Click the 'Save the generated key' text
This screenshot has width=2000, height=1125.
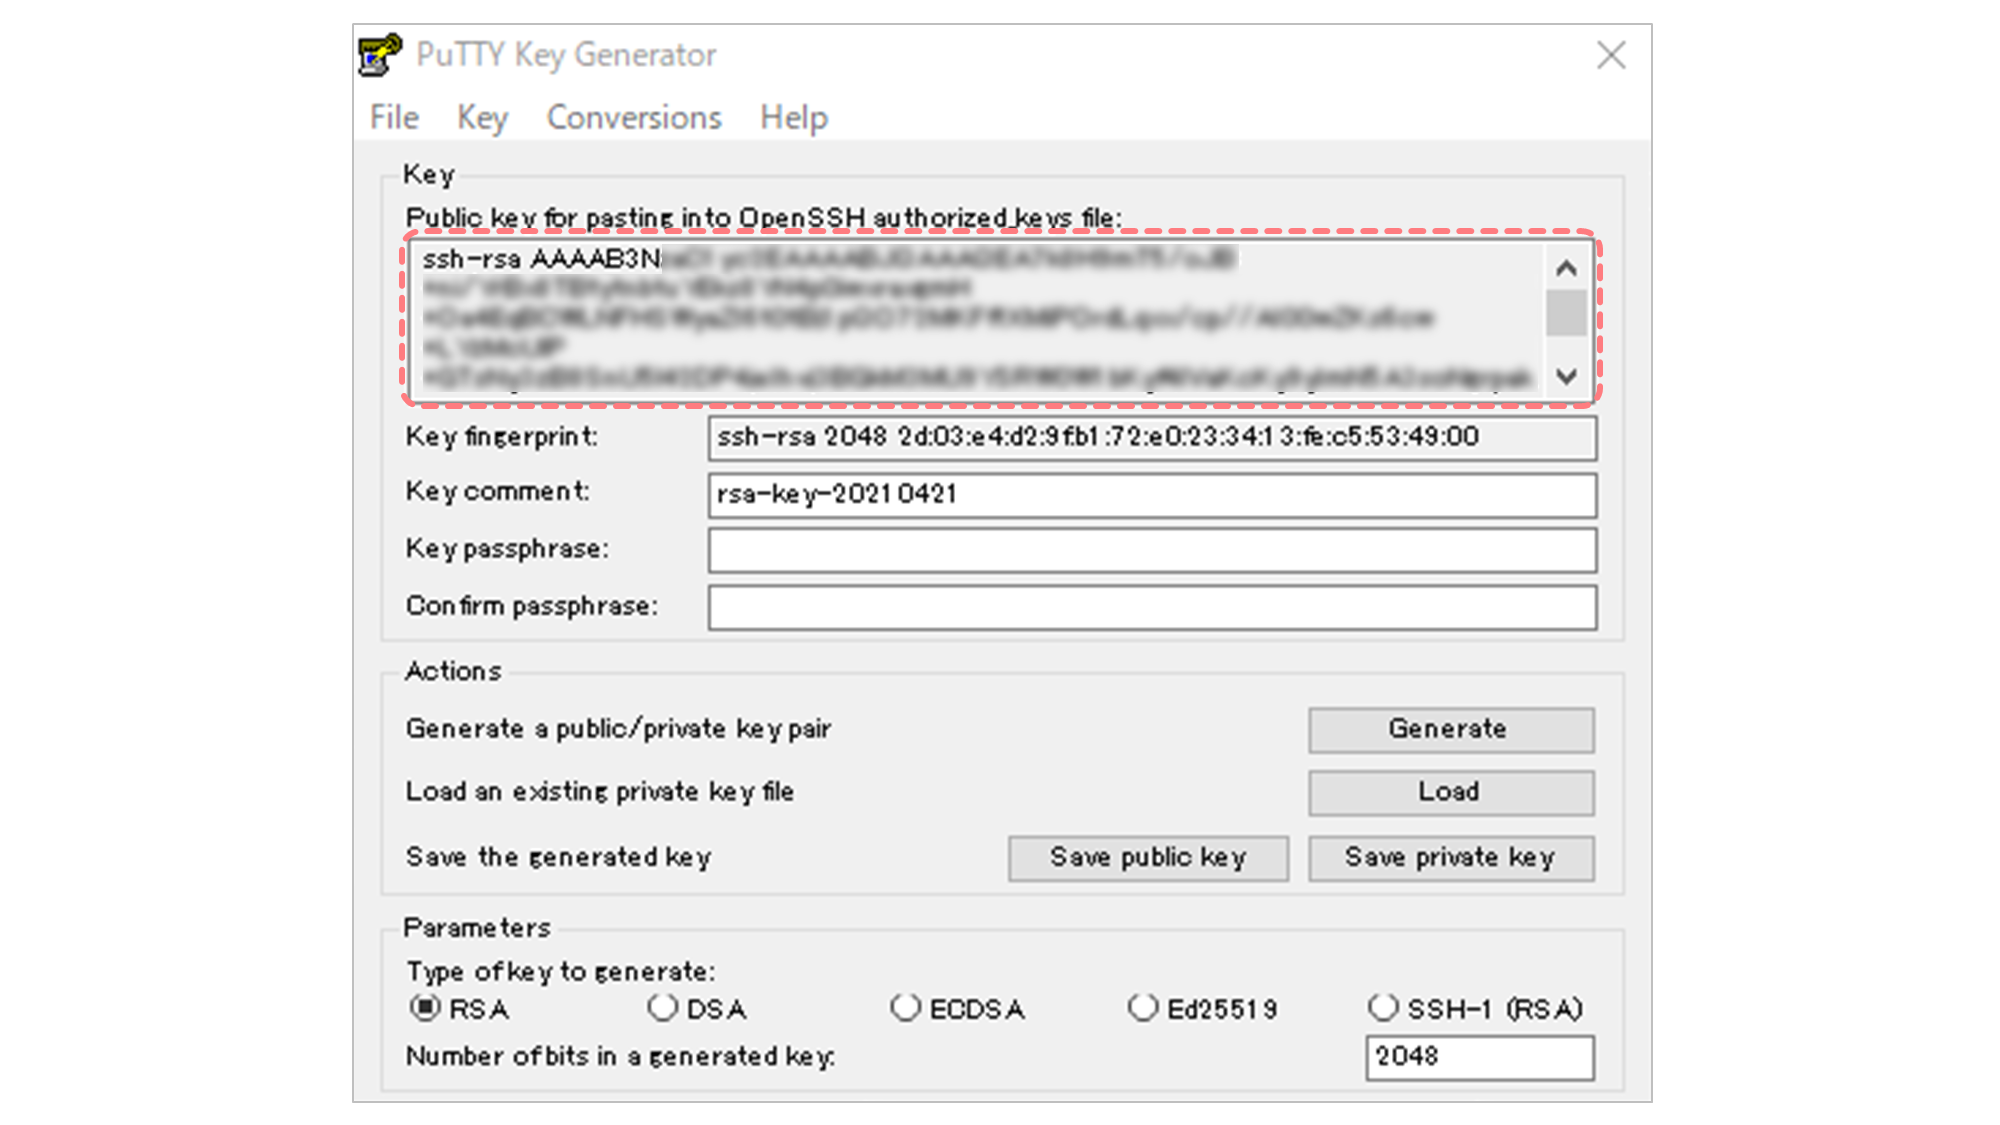(558, 857)
